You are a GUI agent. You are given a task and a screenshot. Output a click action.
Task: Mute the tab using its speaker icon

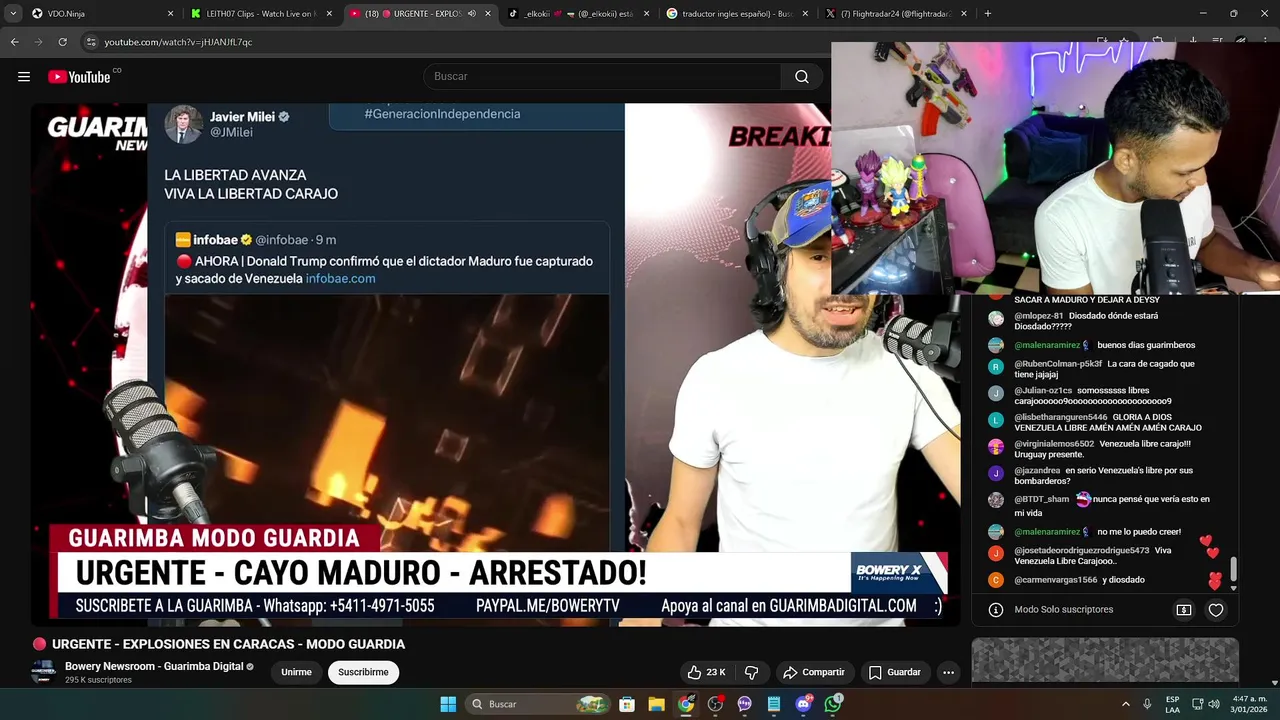[471, 14]
